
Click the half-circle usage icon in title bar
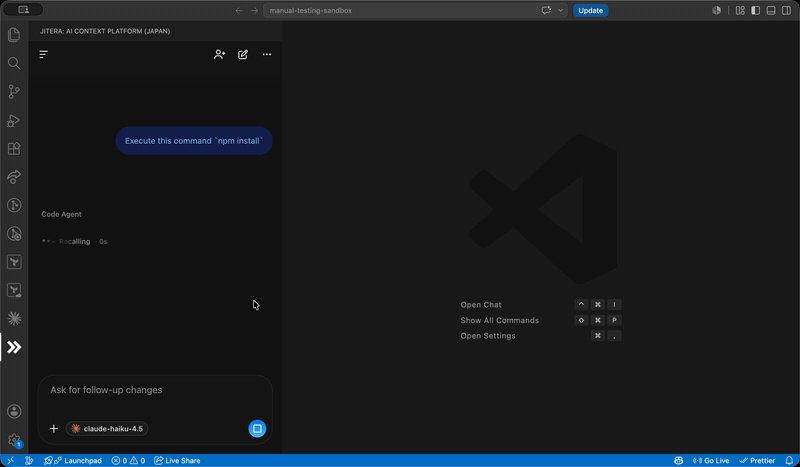point(716,10)
